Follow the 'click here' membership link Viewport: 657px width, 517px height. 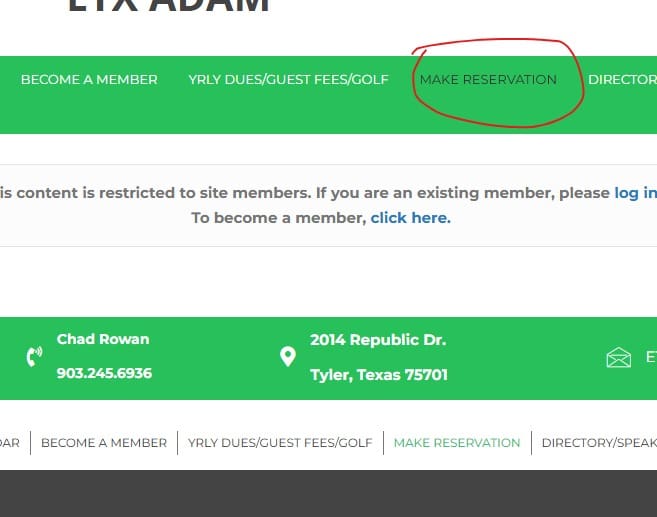coord(410,217)
